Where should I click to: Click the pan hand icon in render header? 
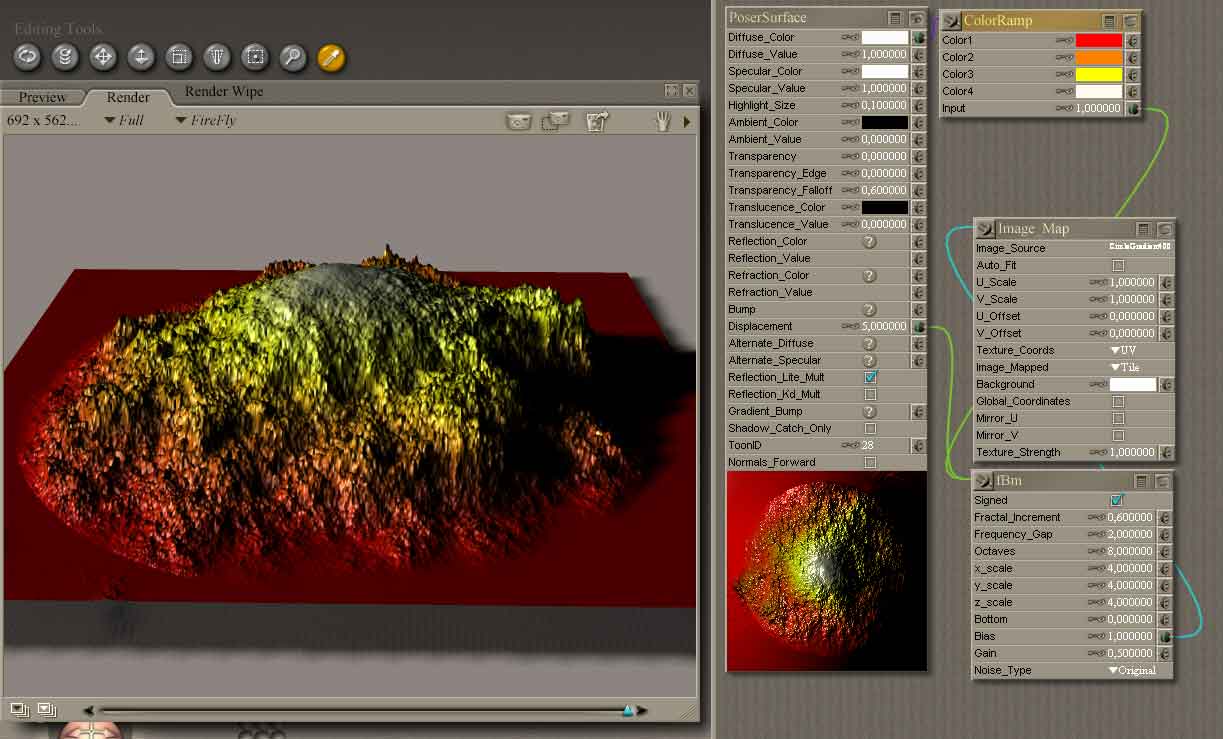[661, 121]
